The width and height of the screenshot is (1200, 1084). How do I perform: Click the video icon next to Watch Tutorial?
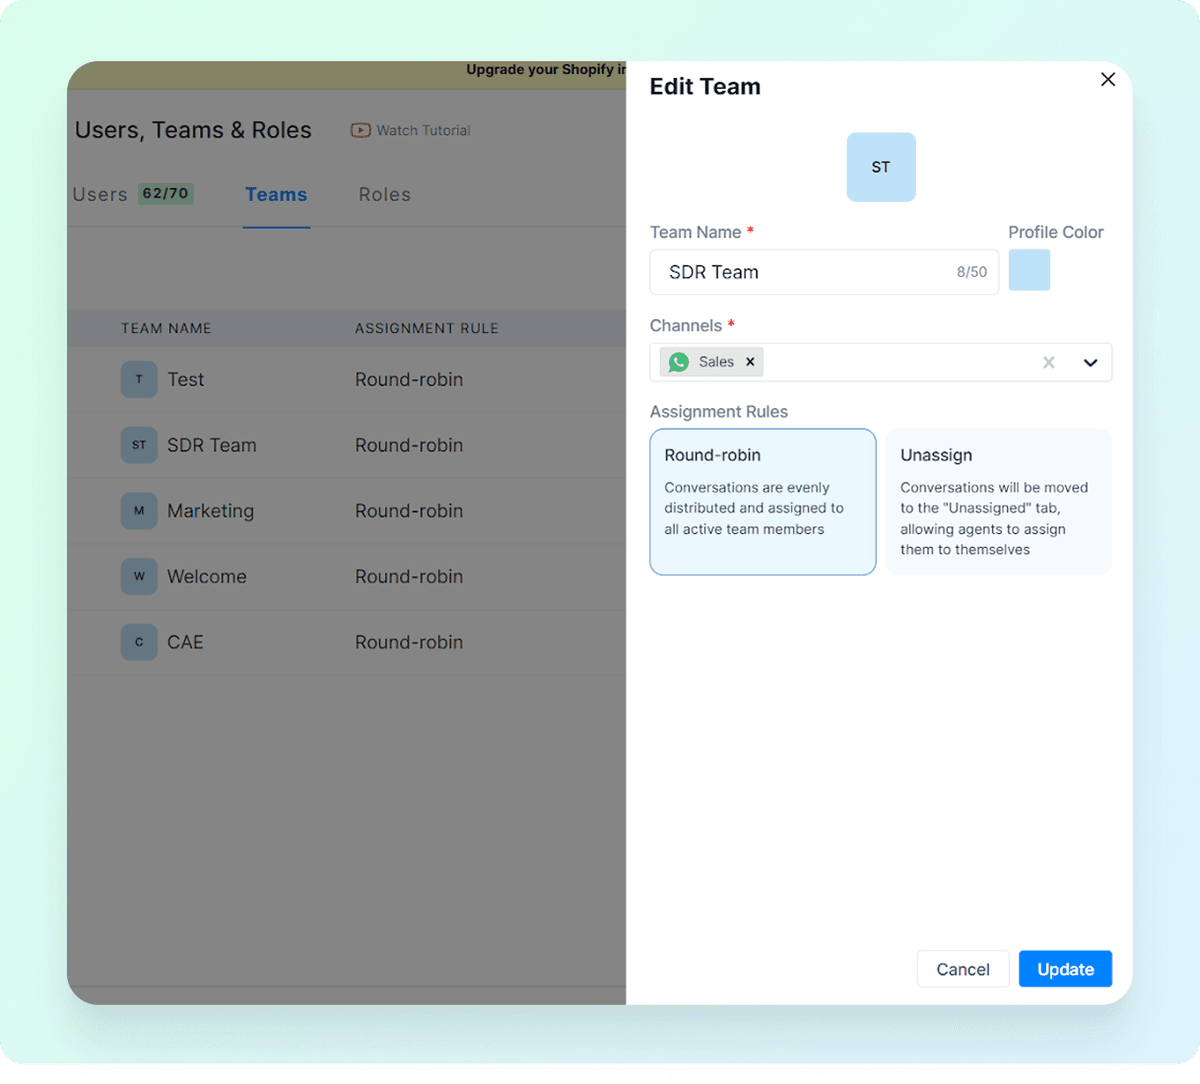[359, 130]
